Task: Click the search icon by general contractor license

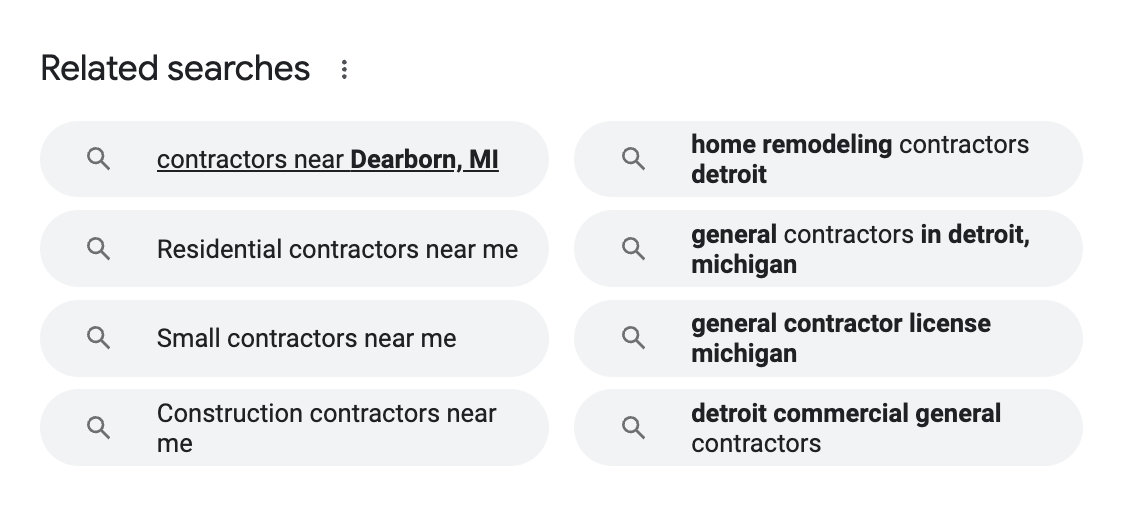Action: coord(633,338)
